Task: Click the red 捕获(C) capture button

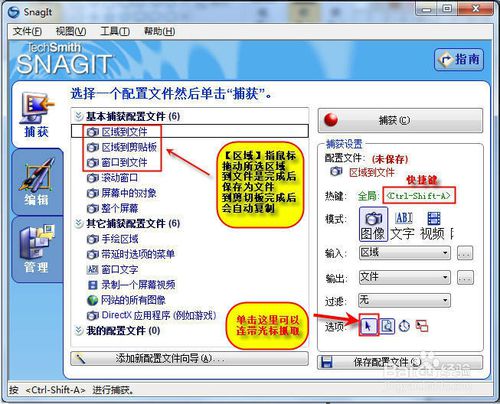Action: coord(400,120)
